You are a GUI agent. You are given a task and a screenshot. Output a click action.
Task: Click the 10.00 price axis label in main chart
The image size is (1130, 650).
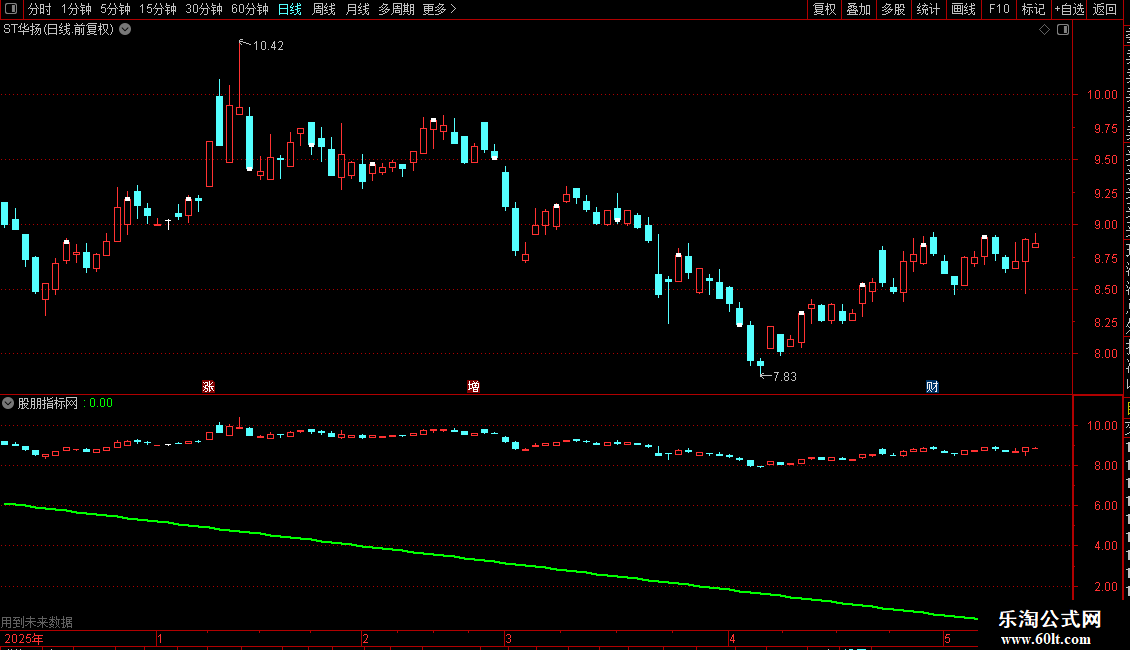coord(1102,95)
